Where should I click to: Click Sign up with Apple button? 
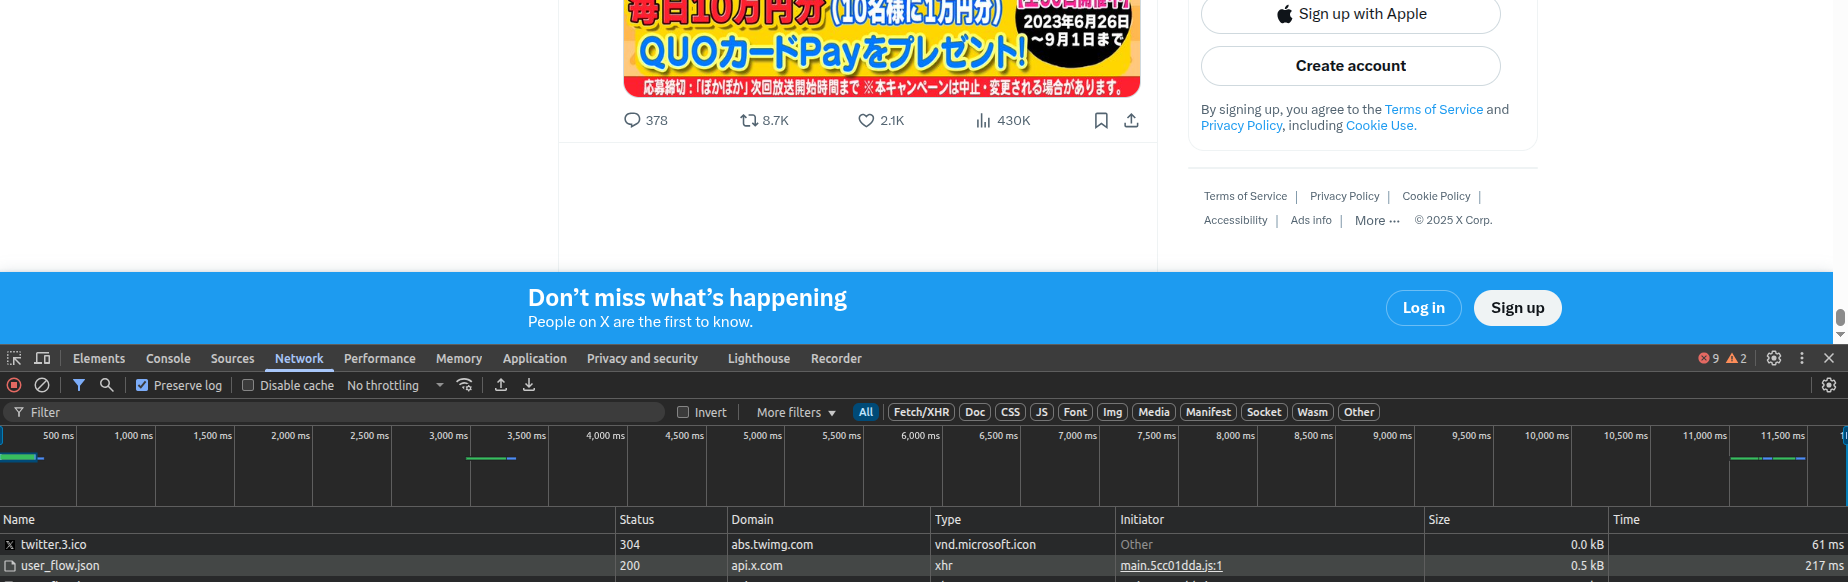[x=1350, y=15]
